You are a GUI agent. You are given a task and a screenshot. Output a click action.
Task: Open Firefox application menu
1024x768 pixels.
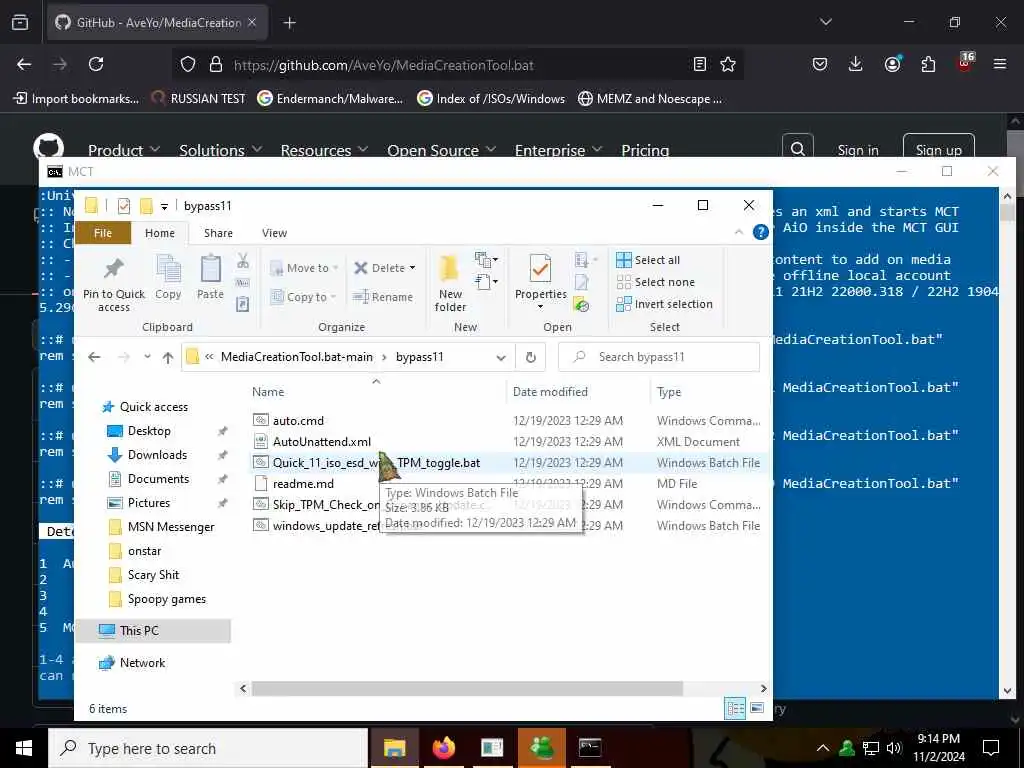(x=999, y=64)
